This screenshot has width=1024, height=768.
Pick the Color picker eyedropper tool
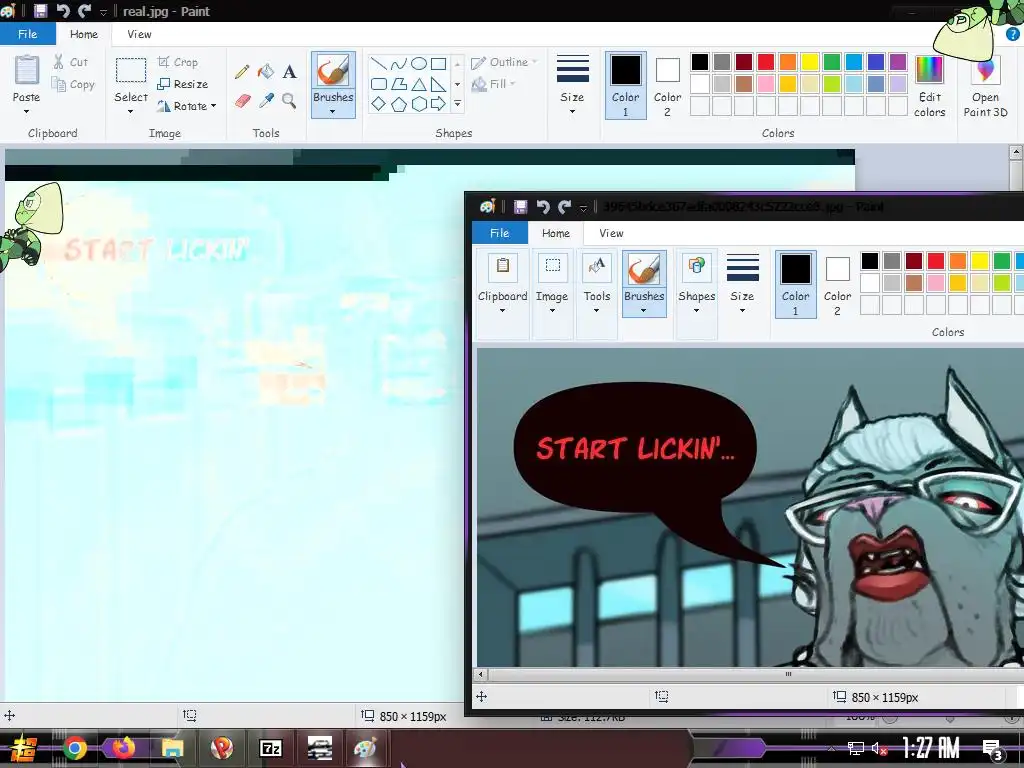[x=266, y=101]
